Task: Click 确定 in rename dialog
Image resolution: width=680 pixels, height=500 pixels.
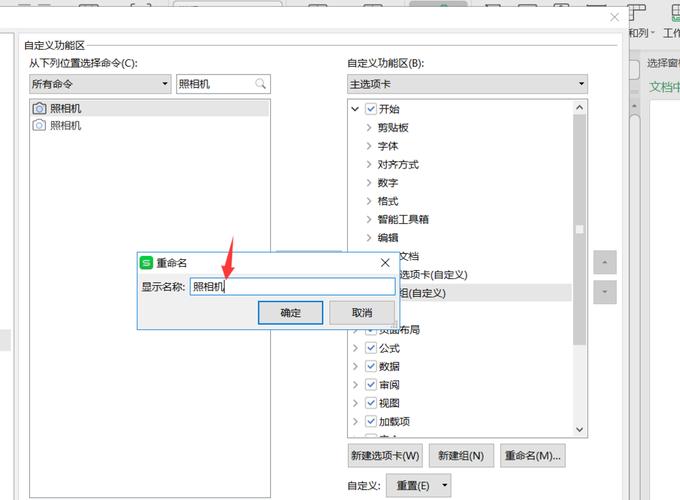Action: pos(290,313)
